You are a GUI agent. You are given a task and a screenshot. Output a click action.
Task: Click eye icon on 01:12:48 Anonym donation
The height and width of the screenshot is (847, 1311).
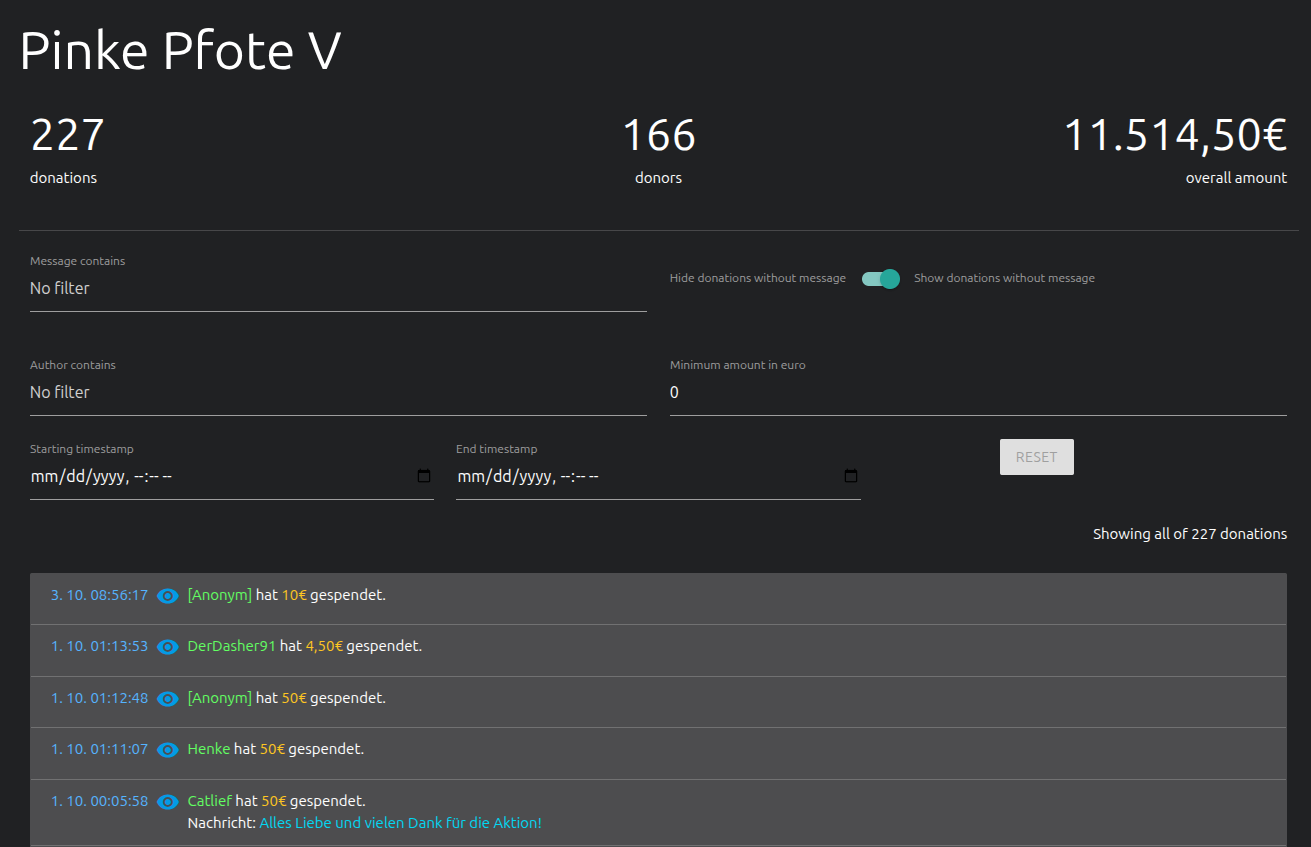[168, 698]
